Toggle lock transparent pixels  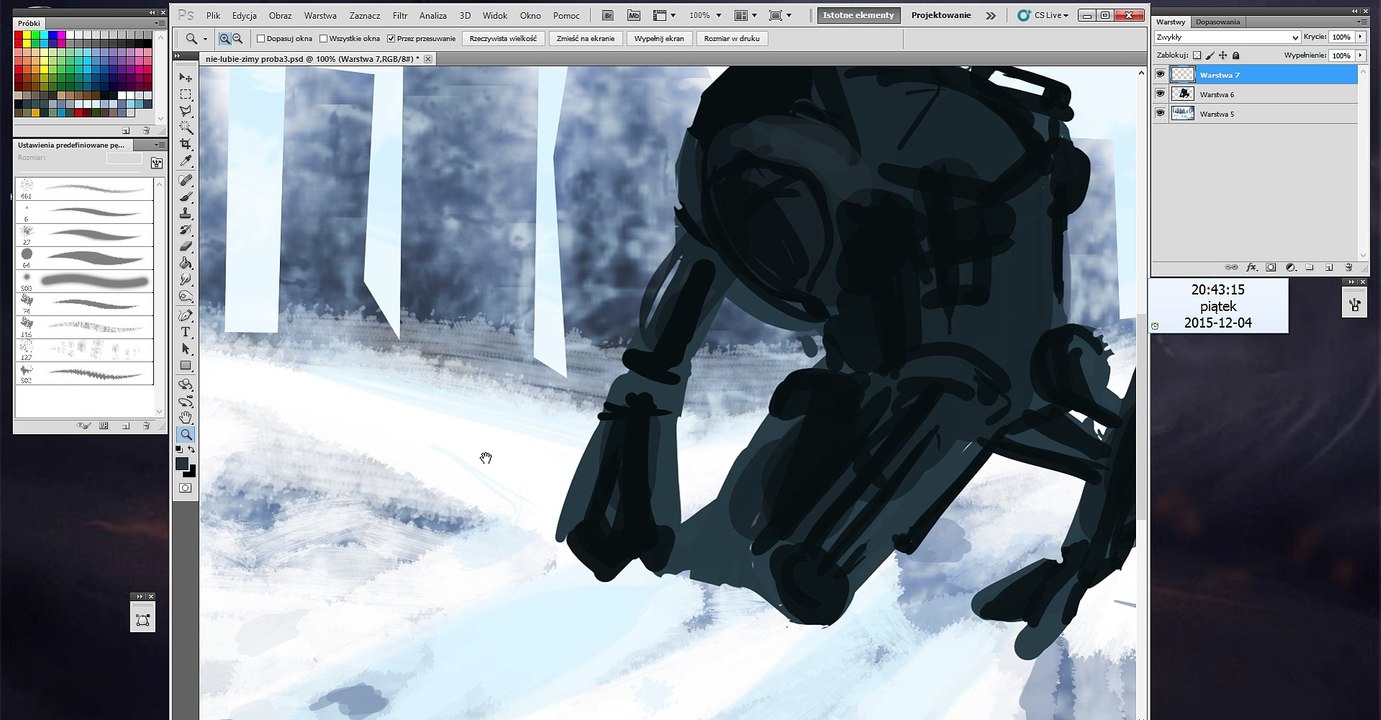coord(1197,56)
